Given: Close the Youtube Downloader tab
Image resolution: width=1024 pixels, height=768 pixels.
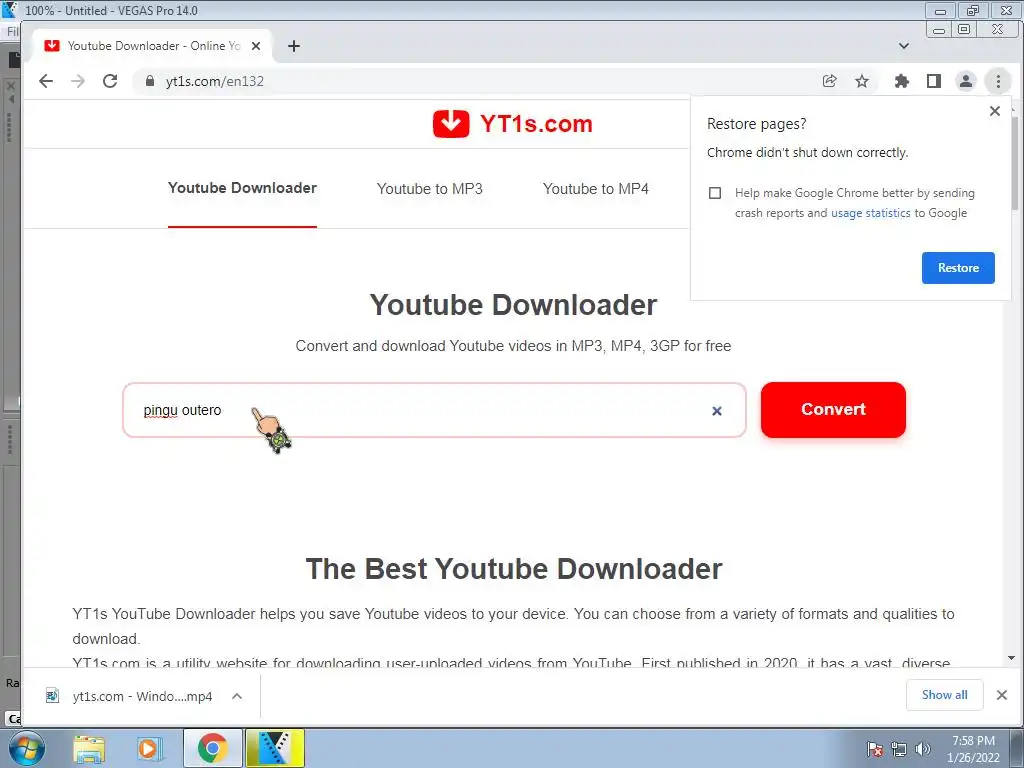Looking at the screenshot, I should 256,46.
